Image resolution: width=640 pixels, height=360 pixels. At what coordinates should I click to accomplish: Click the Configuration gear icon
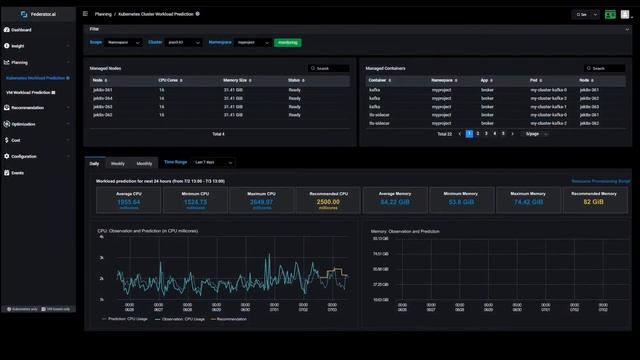point(7,156)
